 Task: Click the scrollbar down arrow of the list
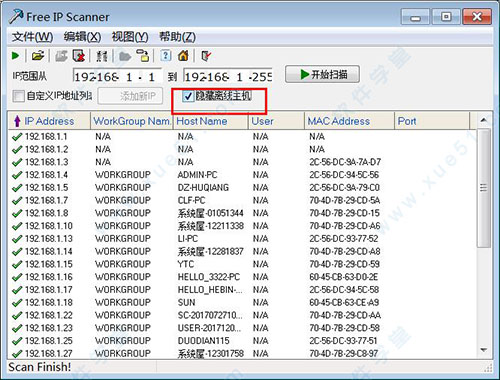(484, 350)
